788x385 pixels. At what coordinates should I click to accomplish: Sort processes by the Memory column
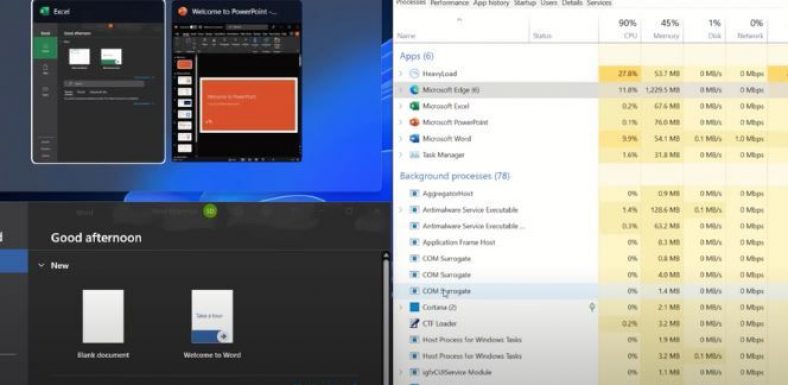[x=662, y=29]
